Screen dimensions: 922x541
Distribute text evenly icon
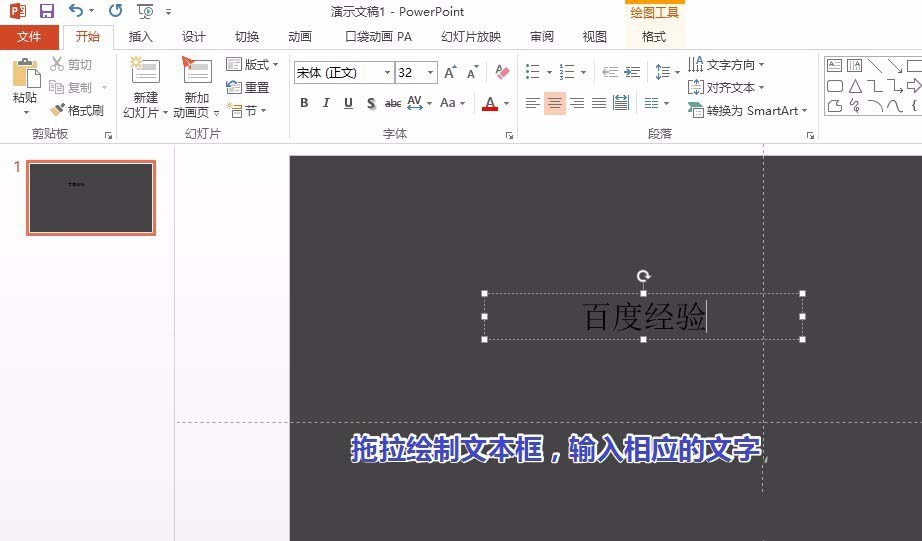tap(621, 103)
